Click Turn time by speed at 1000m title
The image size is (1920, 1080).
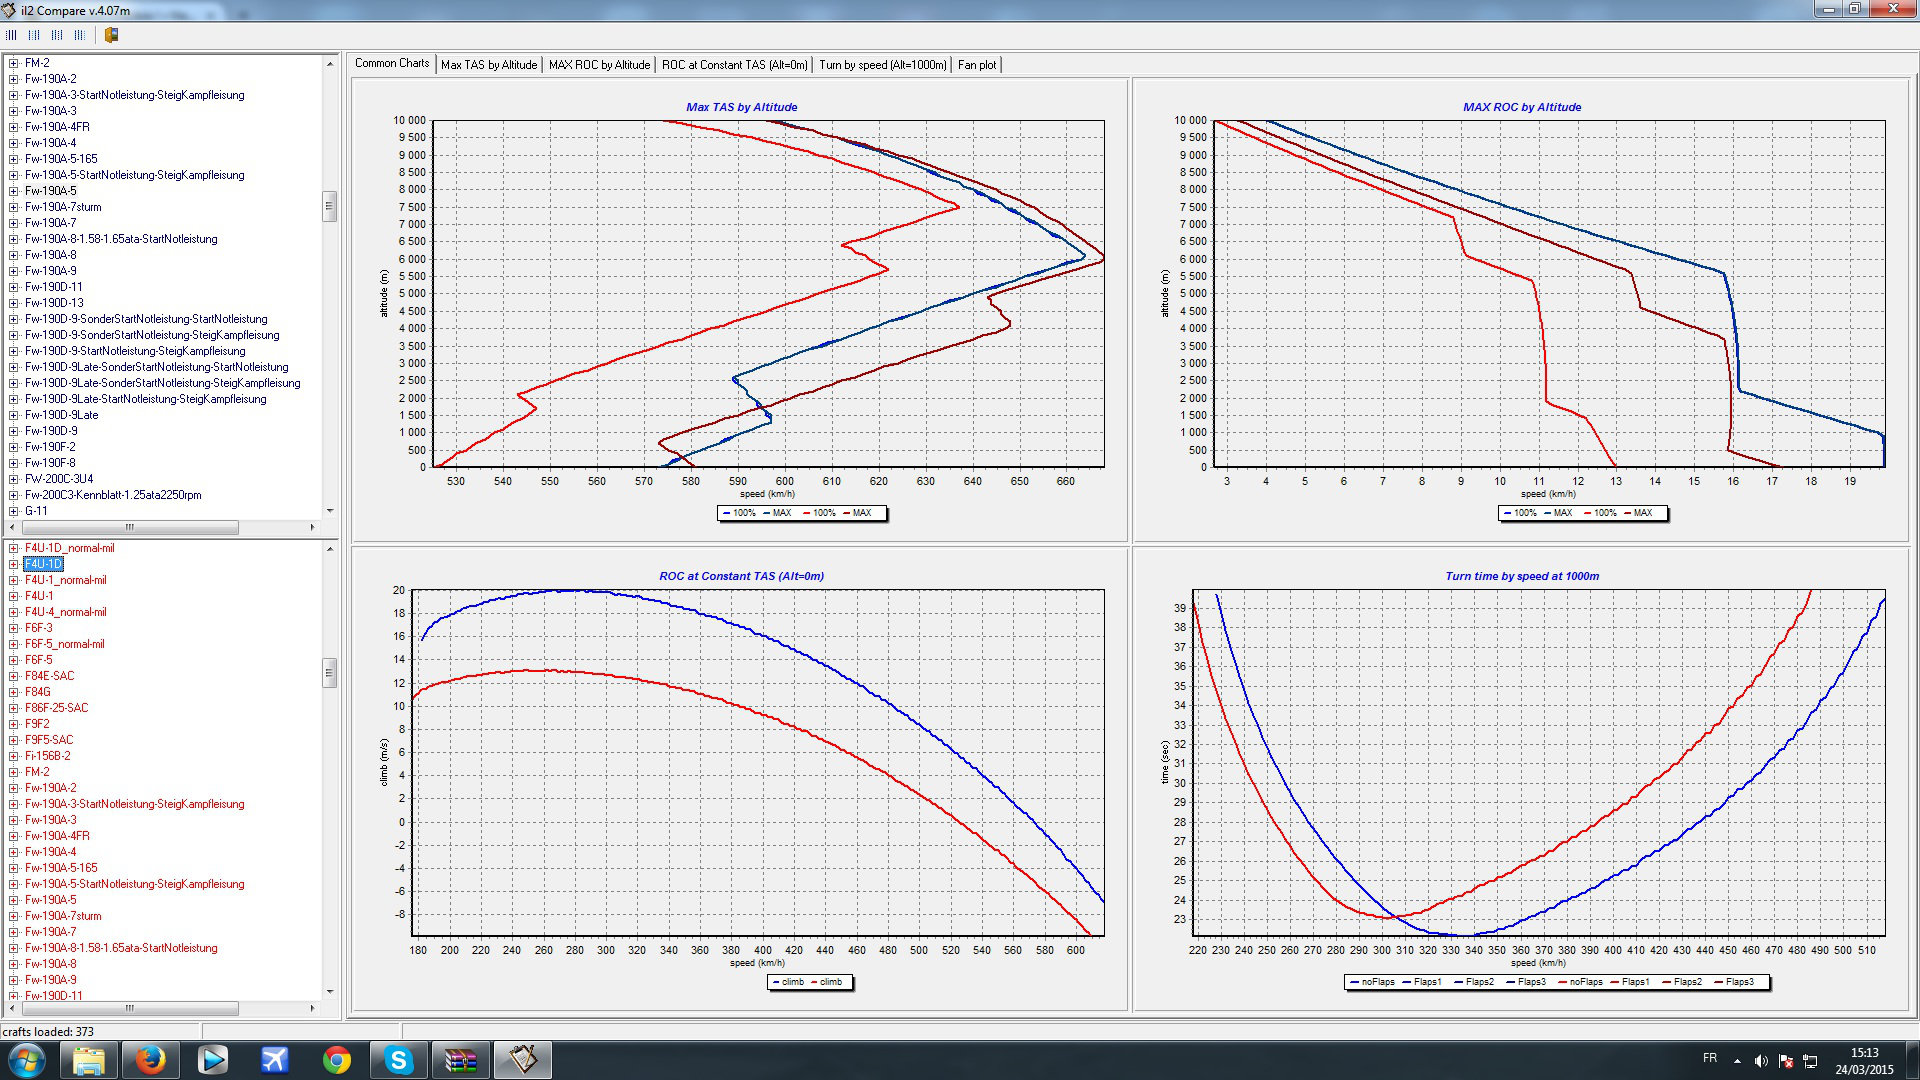[x=1522, y=576]
